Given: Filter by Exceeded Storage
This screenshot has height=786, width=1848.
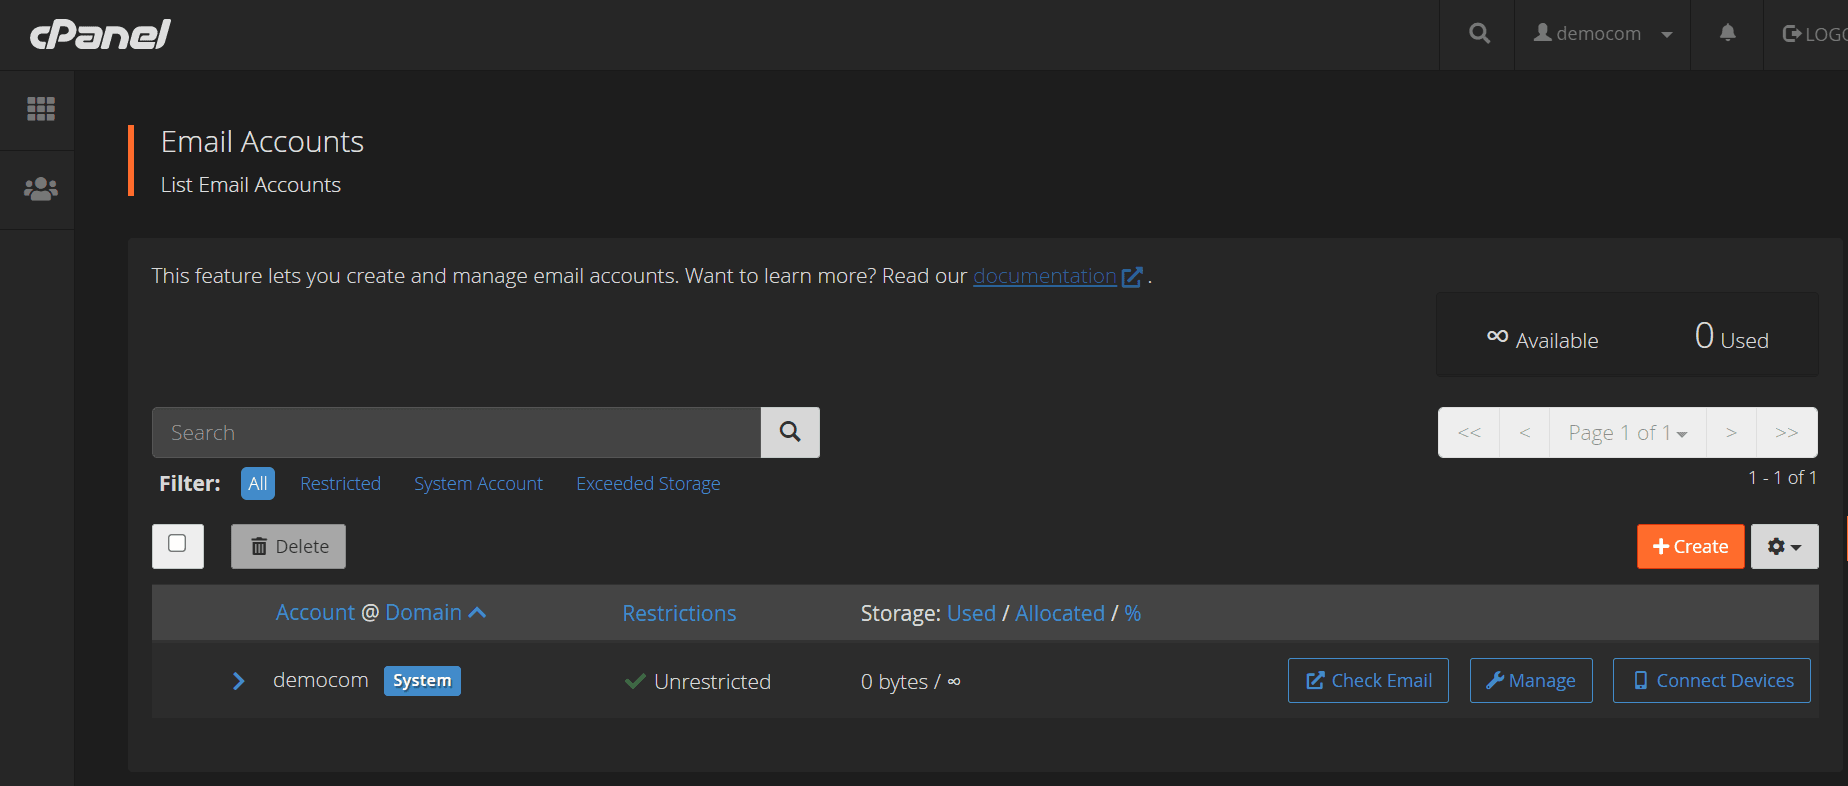Looking at the screenshot, I should click(x=648, y=484).
